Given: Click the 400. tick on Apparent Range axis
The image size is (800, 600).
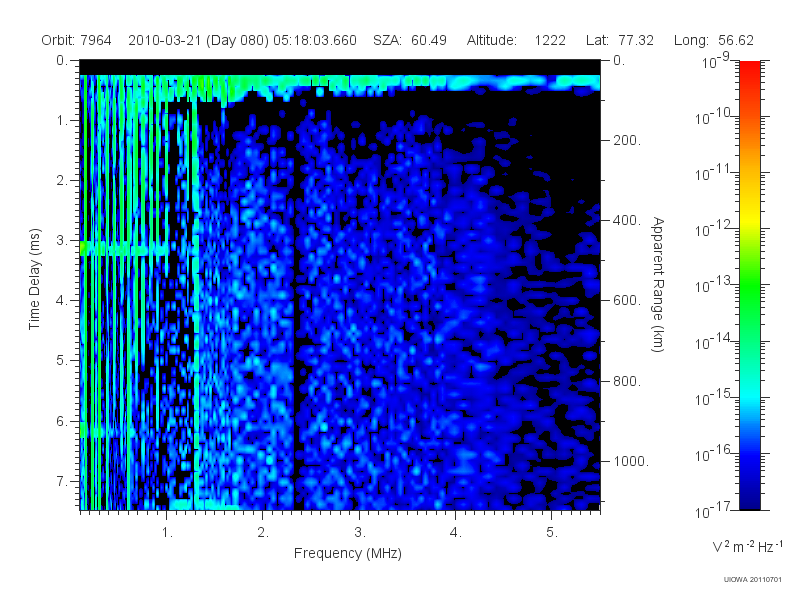Looking at the screenshot, I should tap(627, 220).
